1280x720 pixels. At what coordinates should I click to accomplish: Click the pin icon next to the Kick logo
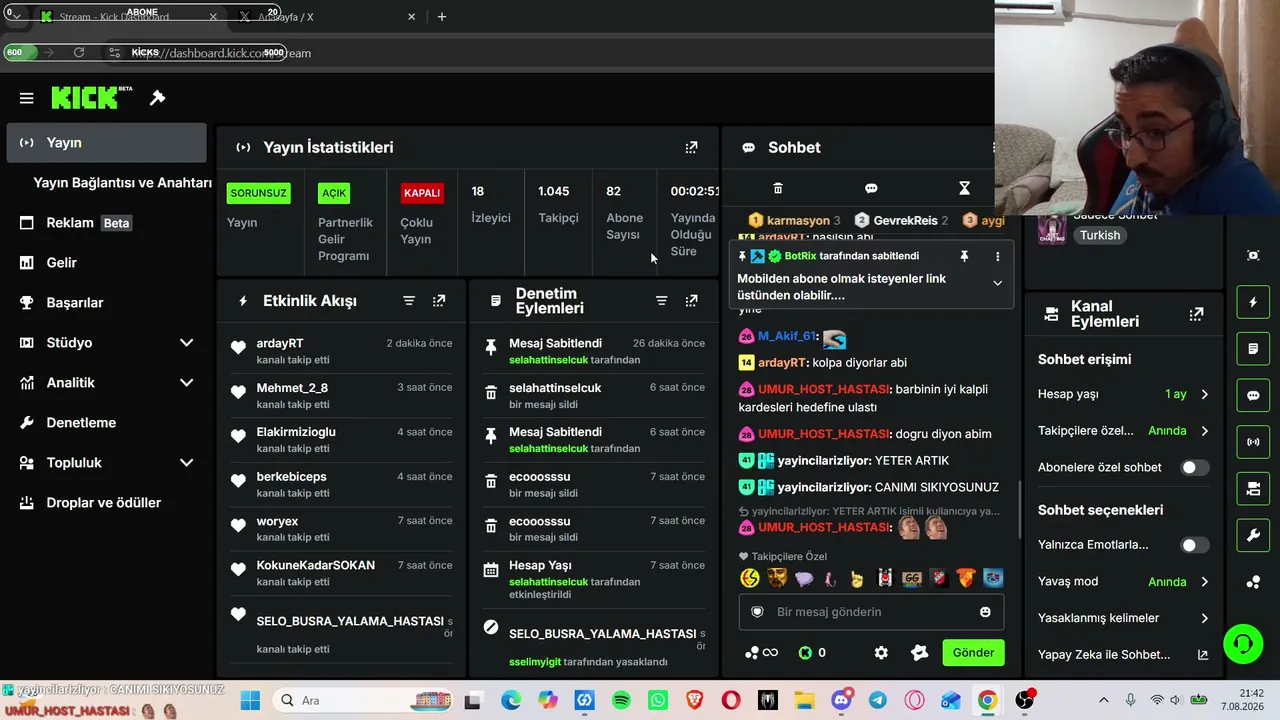[157, 98]
